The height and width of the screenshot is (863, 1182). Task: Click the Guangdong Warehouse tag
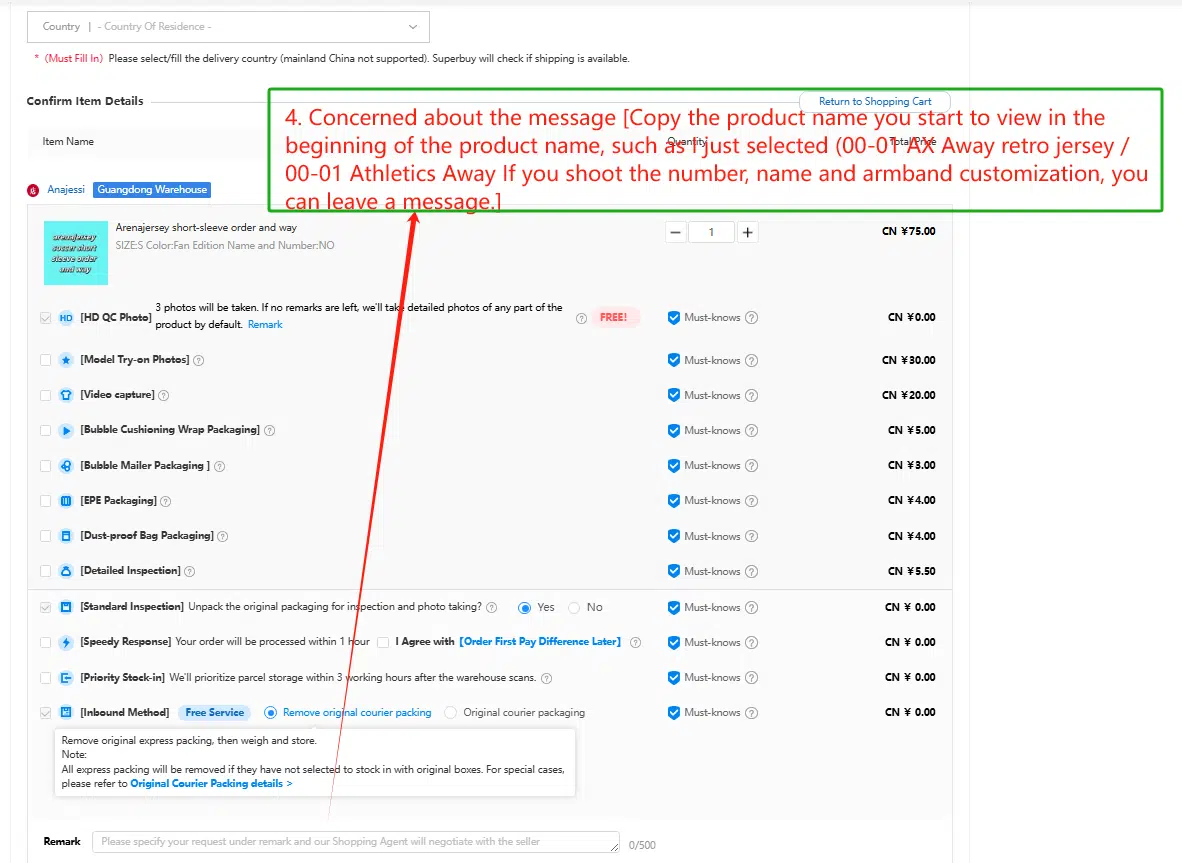[x=152, y=189]
